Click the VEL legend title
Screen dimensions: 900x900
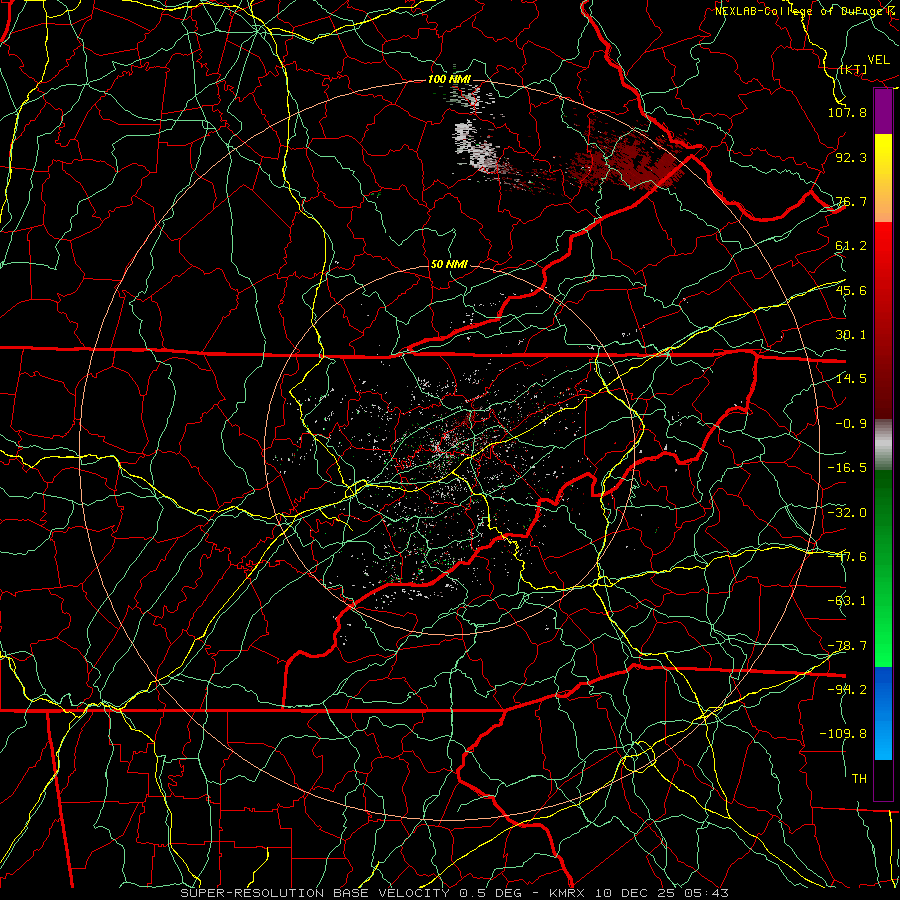(x=878, y=59)
